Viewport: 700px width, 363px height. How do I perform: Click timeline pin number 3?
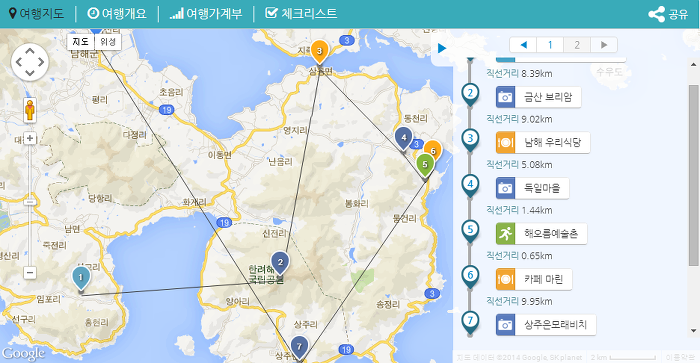coord(470,140)
